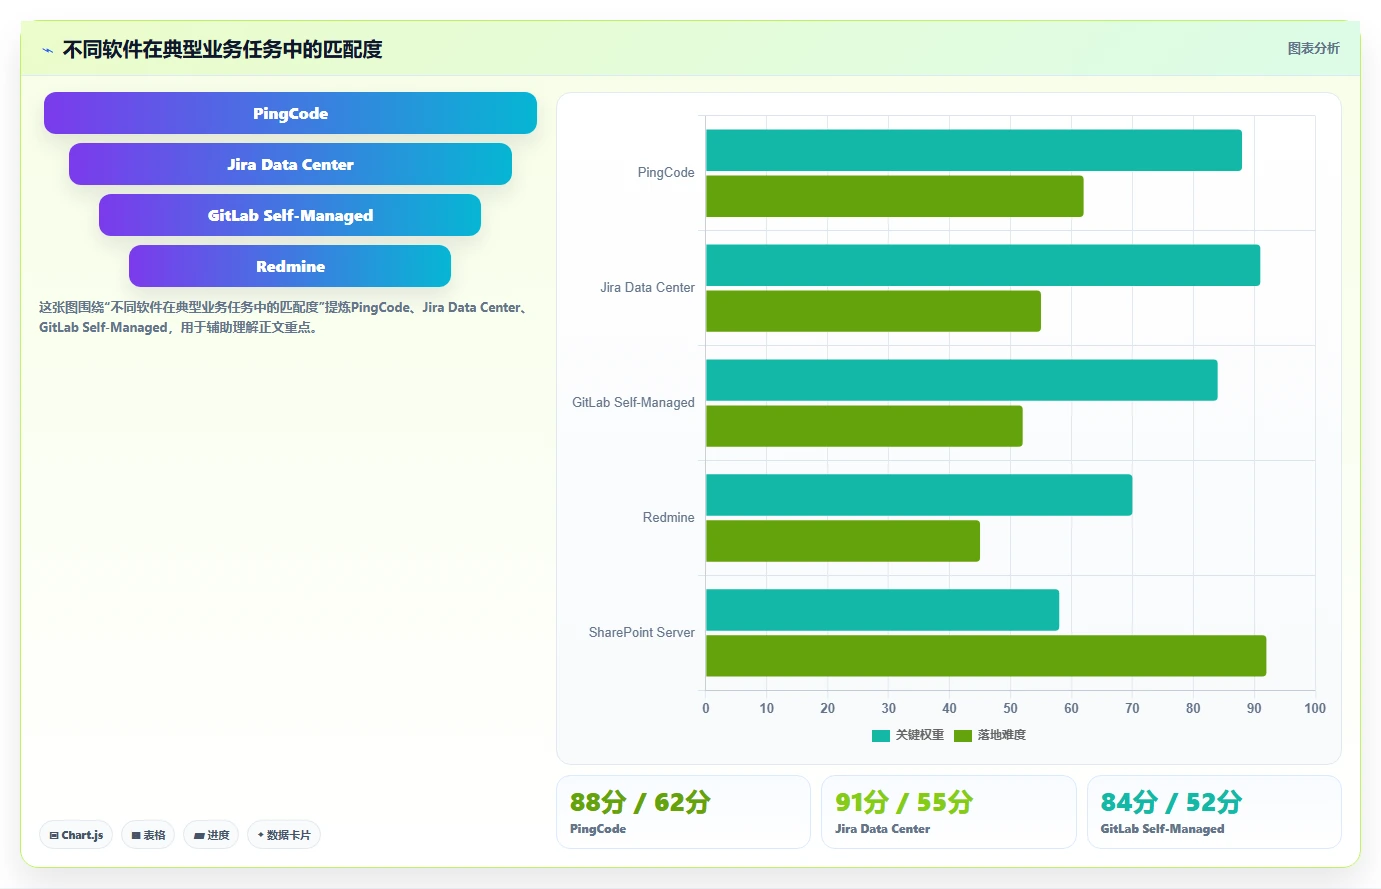This screenshot has height=889, width=1381.
Task: Select the GitLab Self-Managed funnel stage
Action: click(x=290, y=215)
